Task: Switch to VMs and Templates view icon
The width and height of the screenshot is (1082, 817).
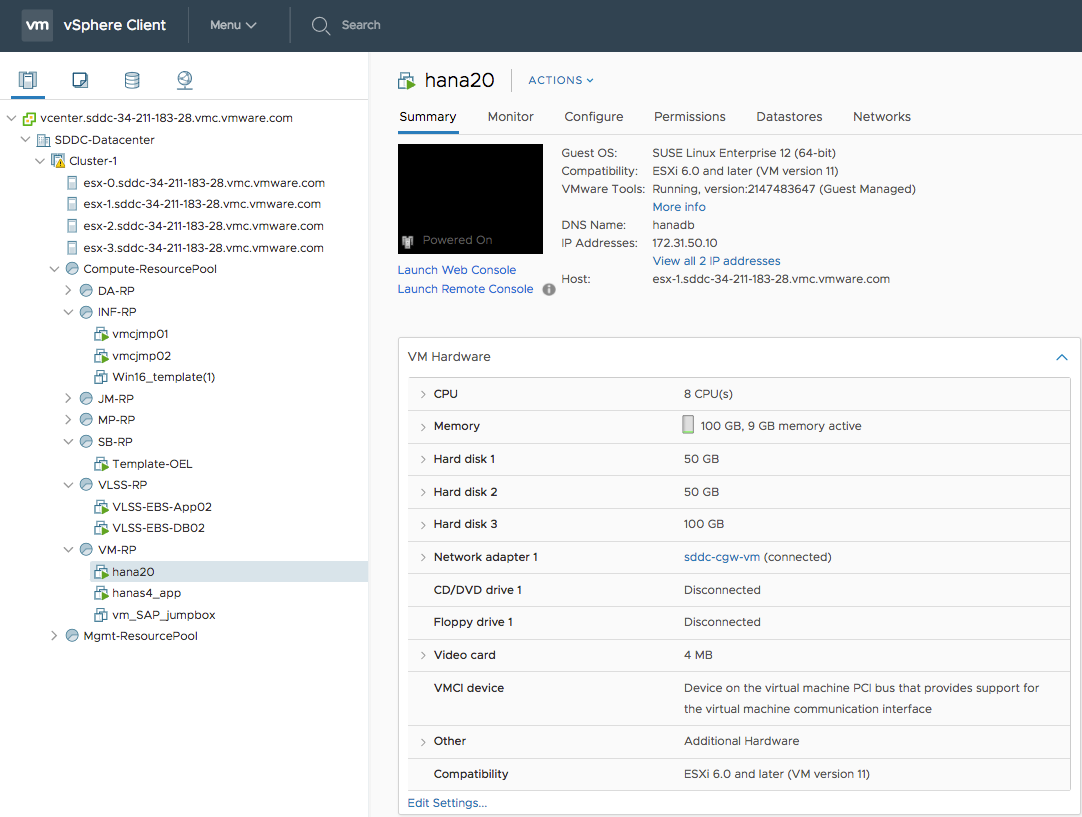Action: (x=80, y=80)
